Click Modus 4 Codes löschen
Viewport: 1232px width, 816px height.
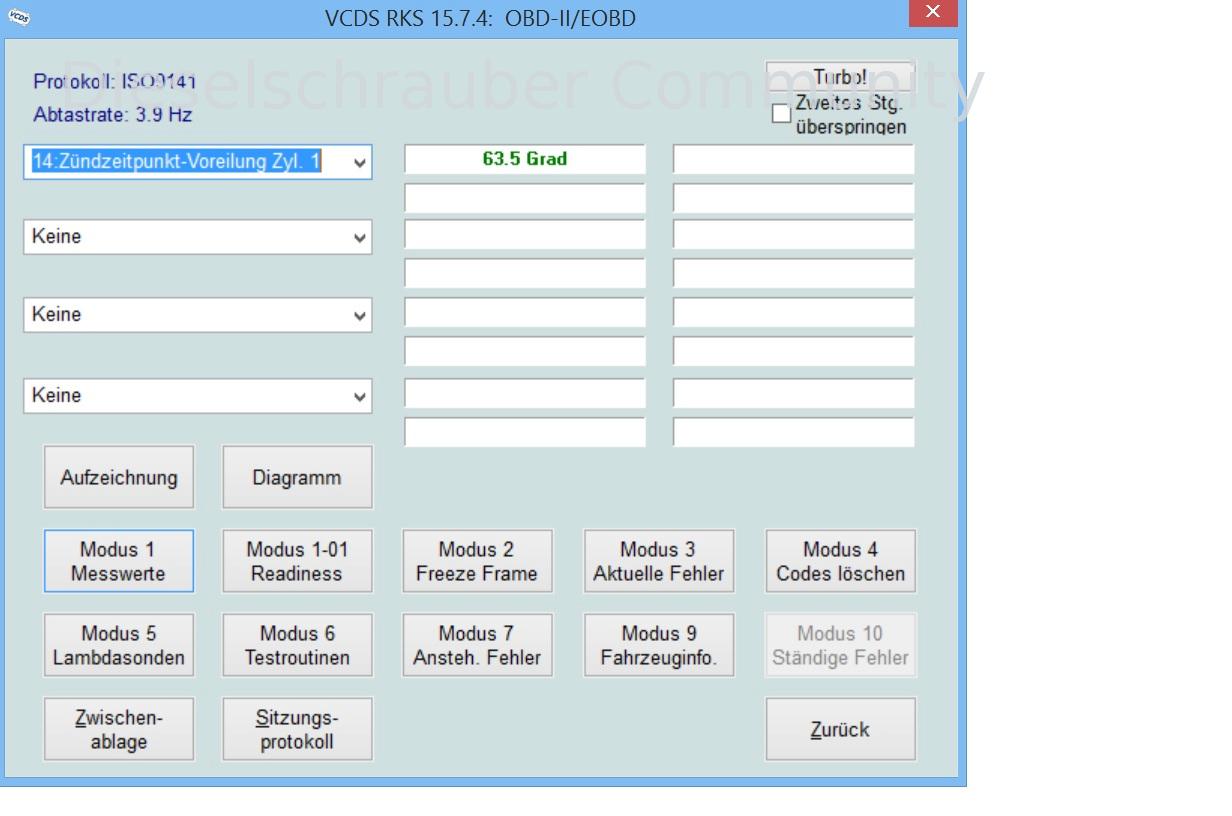coord(840,561)
